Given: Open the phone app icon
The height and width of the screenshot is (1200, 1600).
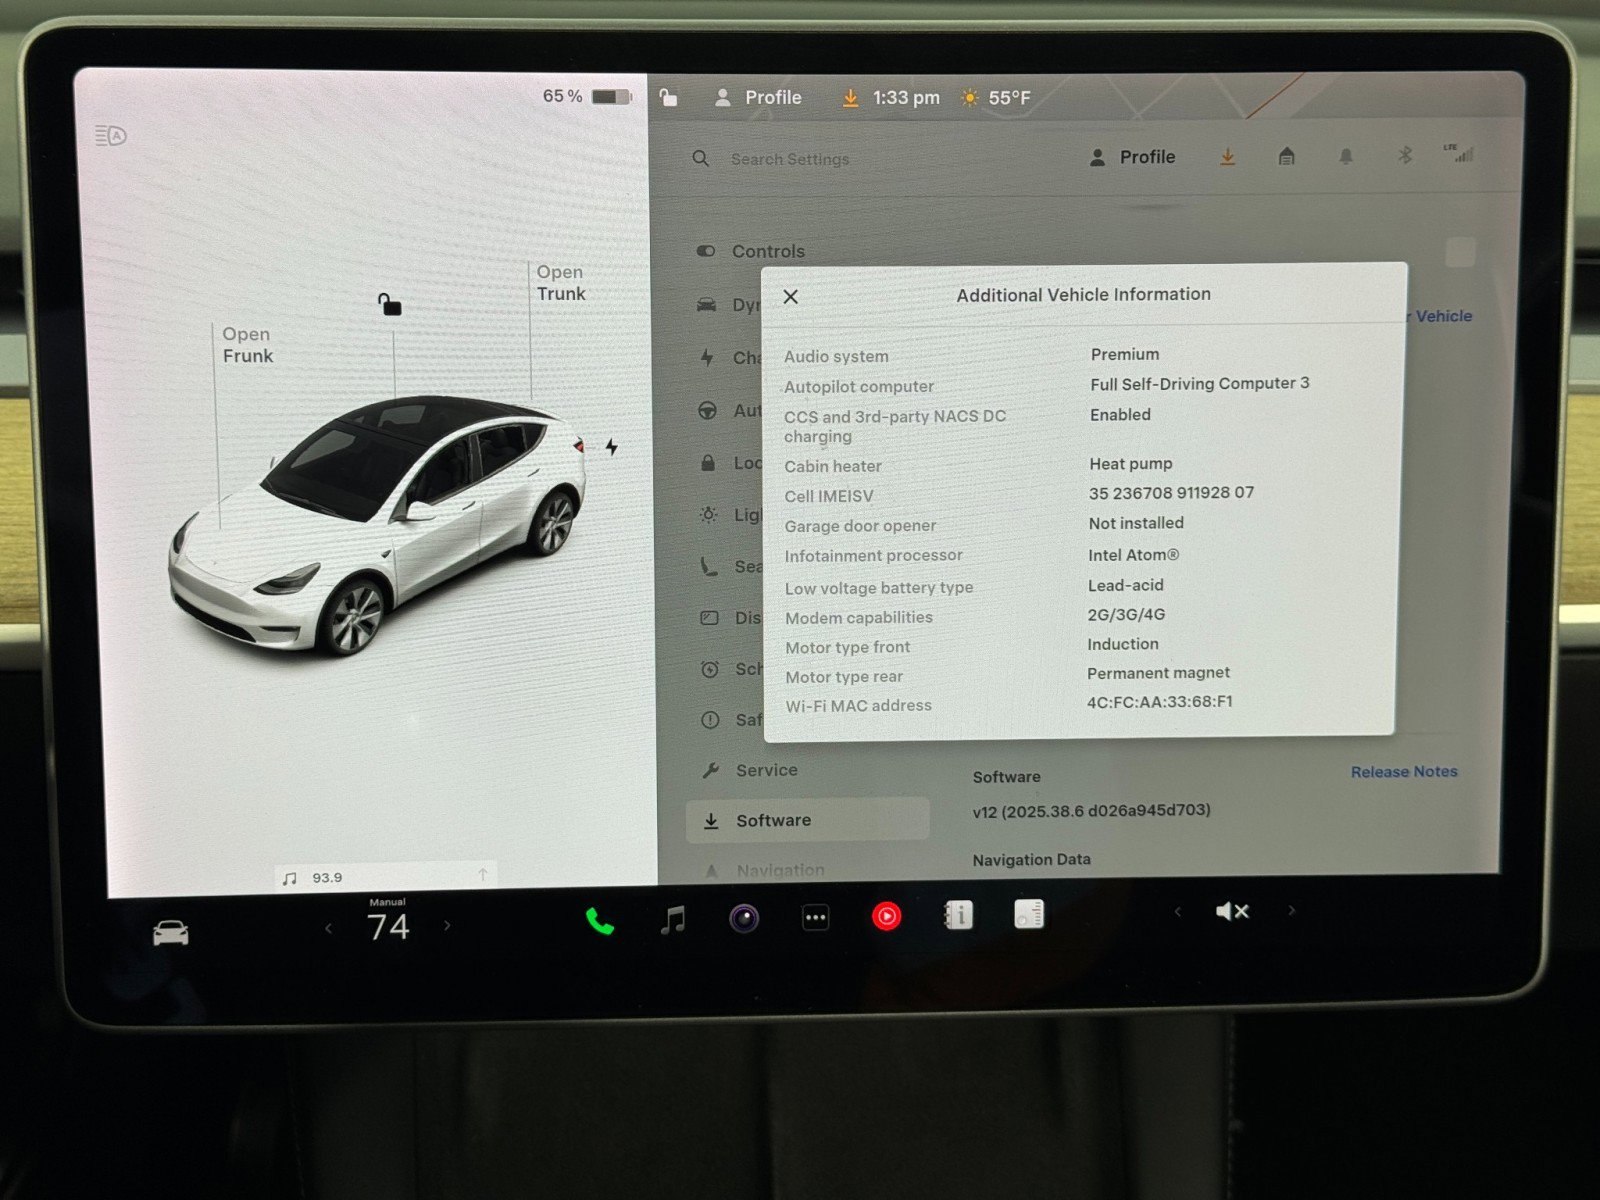Looking at the screenshot, I should tap(599, 915).
